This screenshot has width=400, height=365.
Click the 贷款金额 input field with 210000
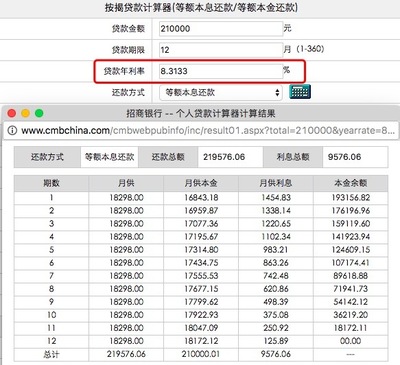[x=221, y=29]
